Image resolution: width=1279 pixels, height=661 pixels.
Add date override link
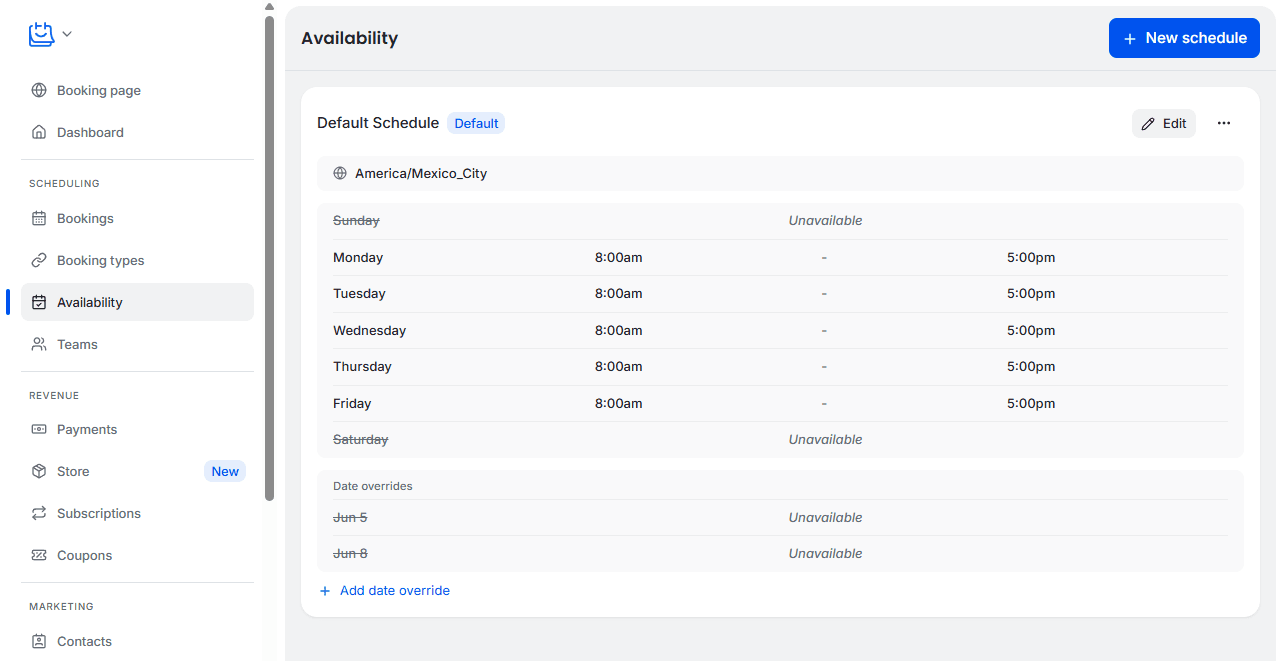click(384, 591)
